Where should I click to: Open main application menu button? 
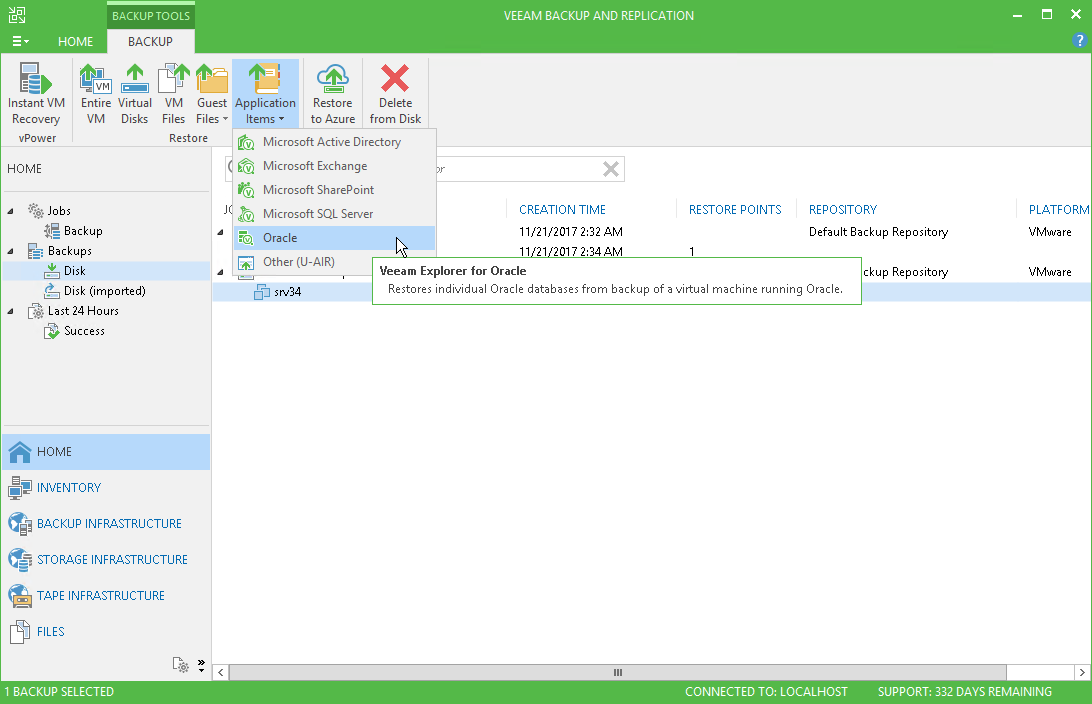(x=20, y=41)
